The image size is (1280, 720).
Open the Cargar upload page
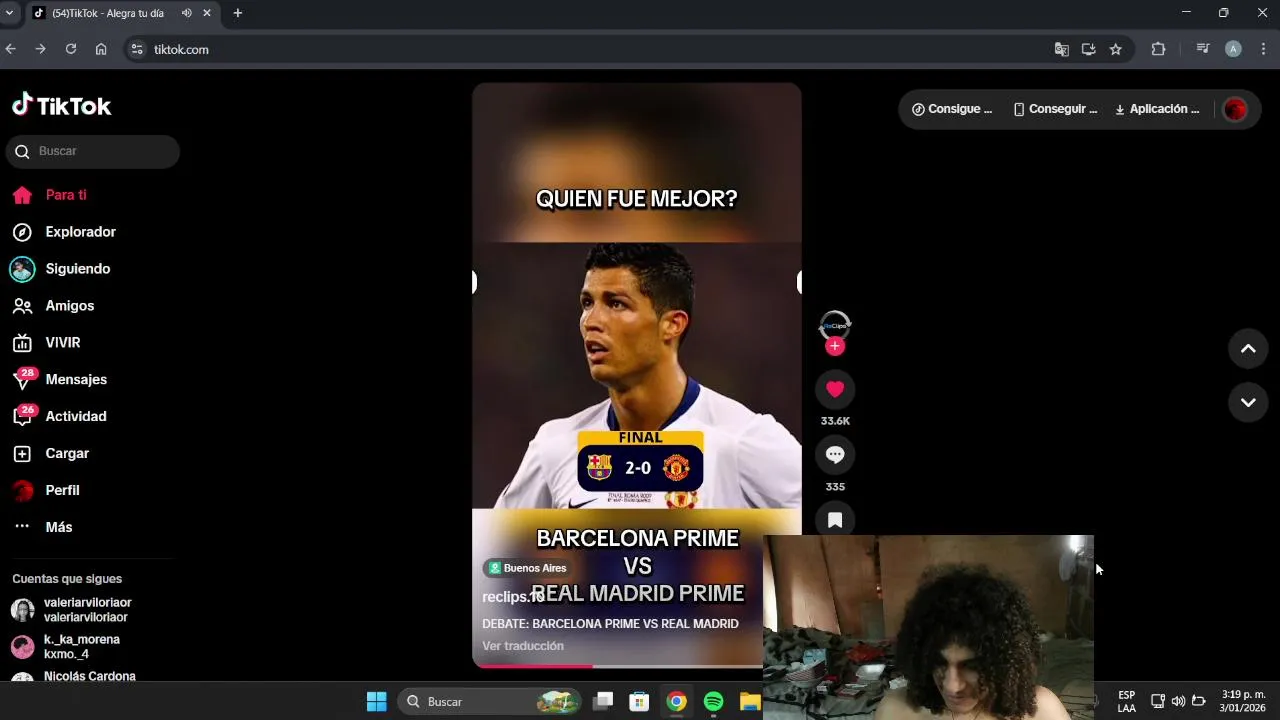[x=50, y=454]
